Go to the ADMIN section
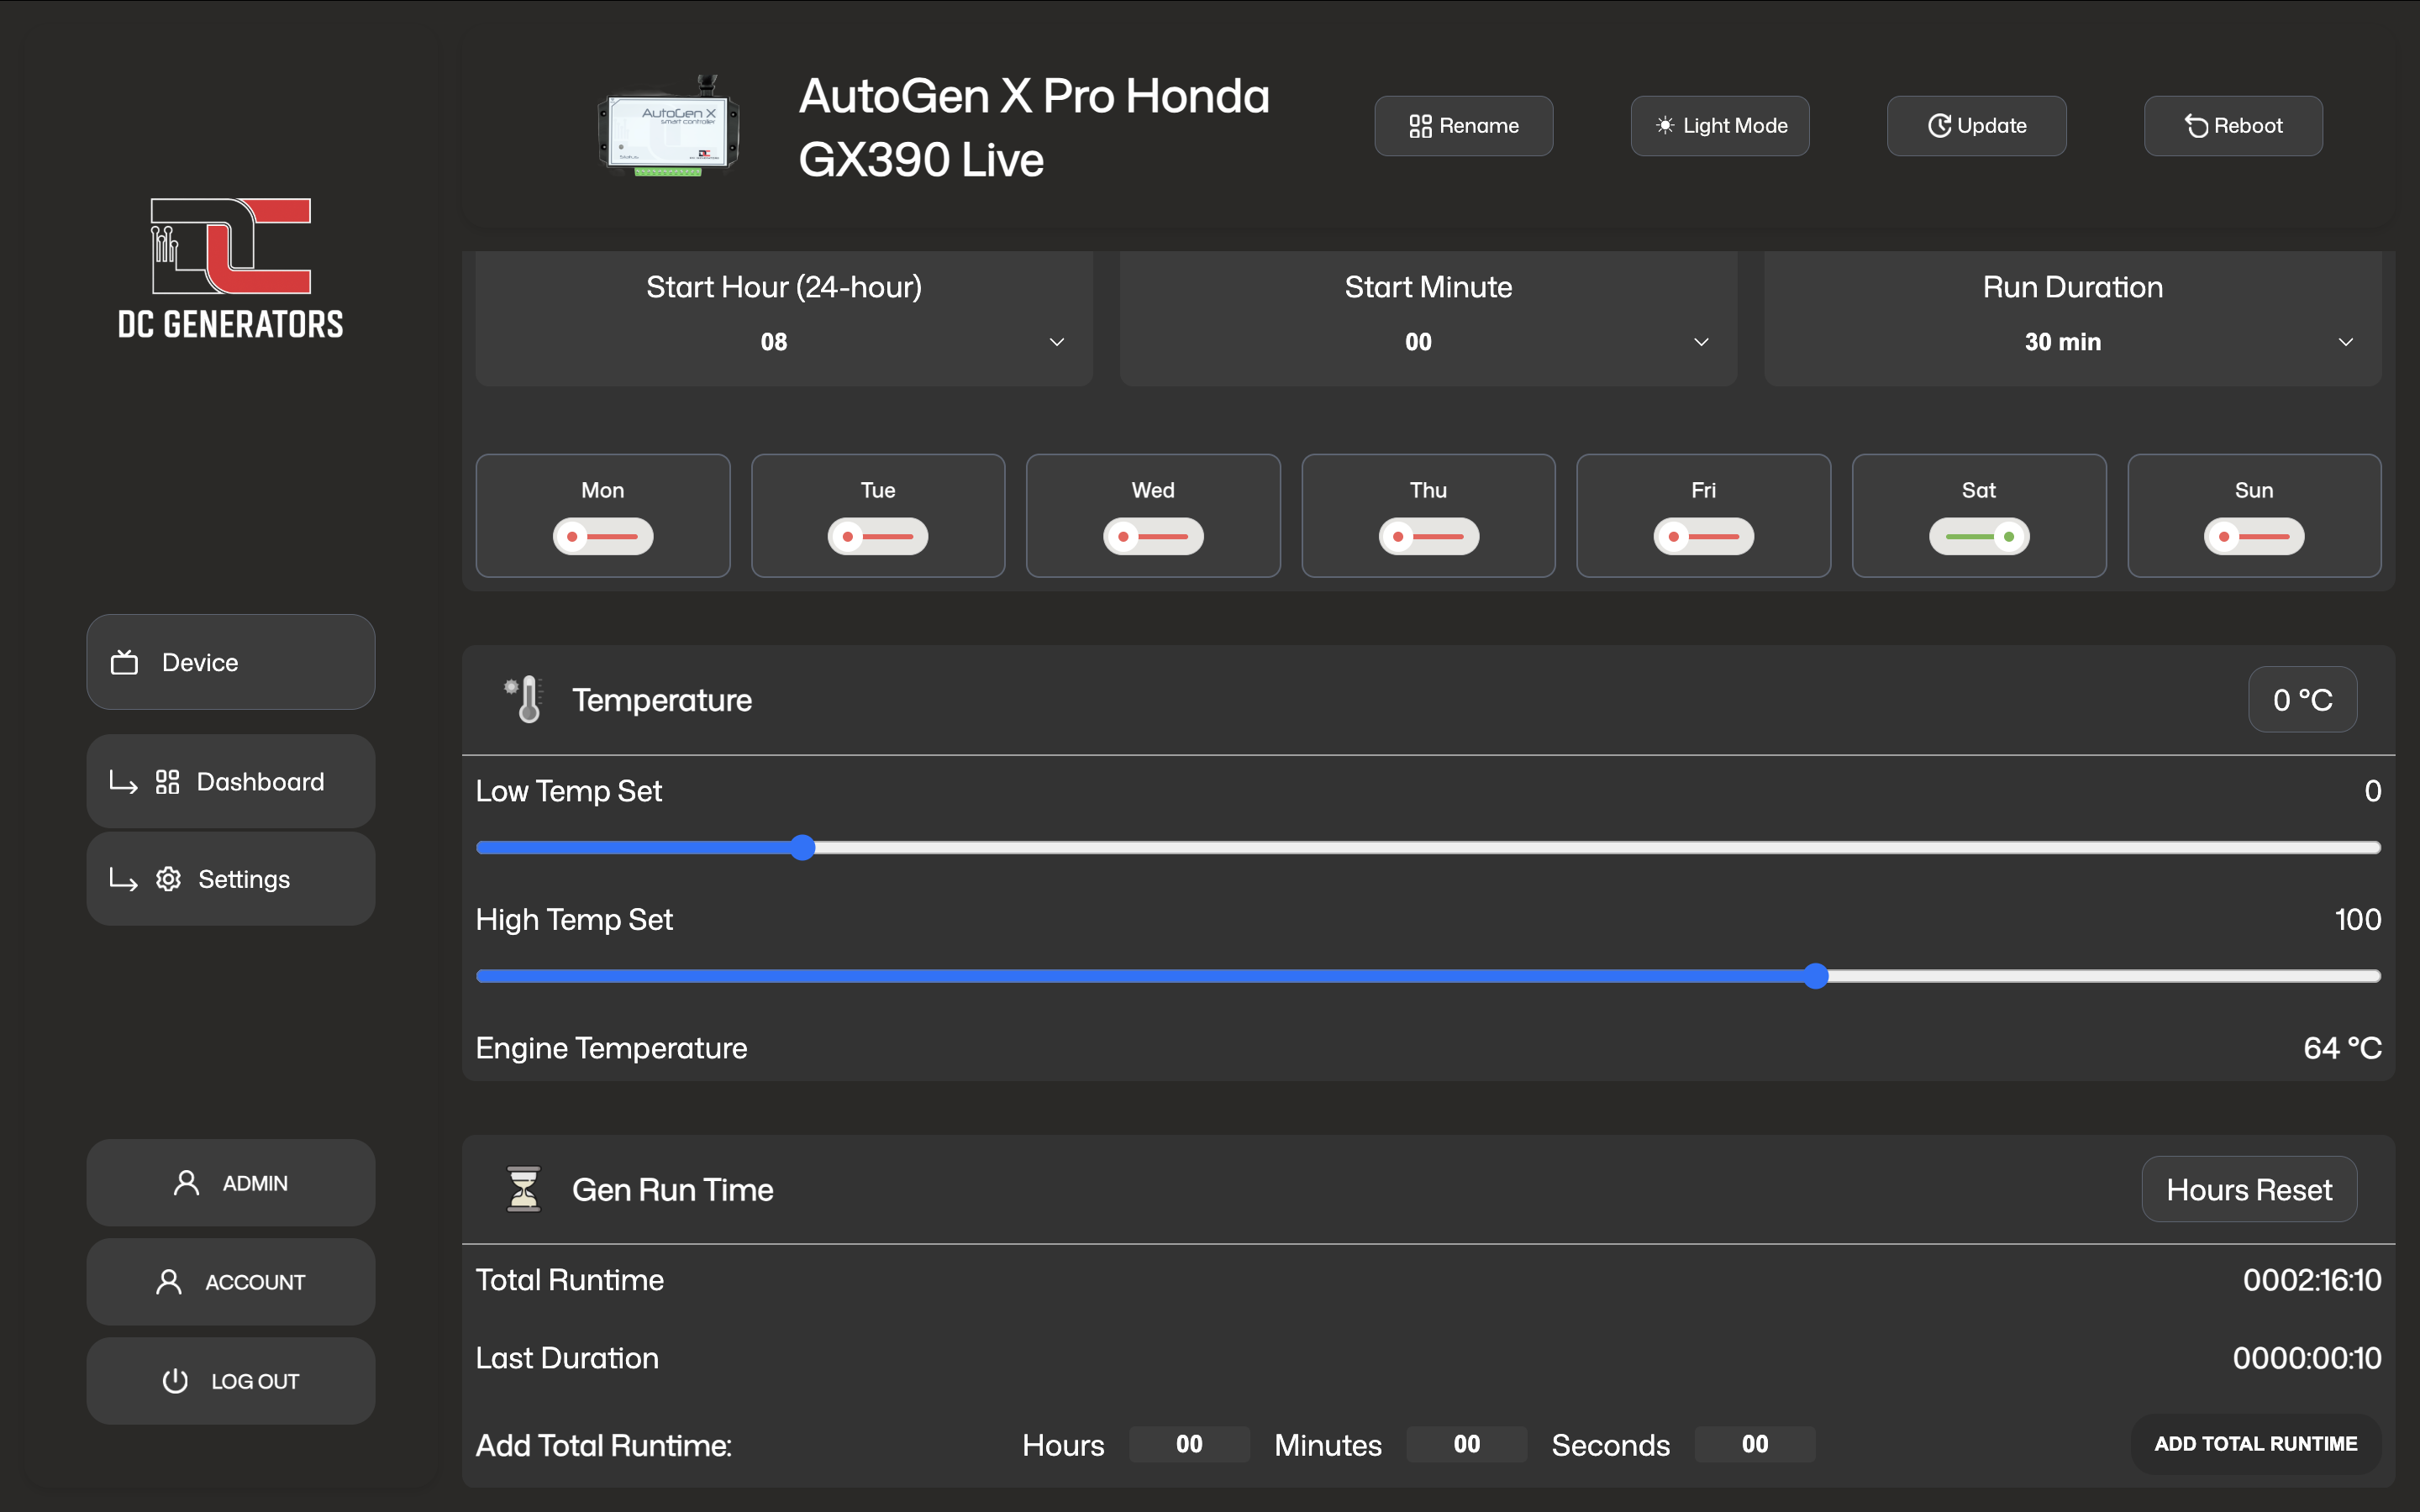 (x=231, y=1183)
